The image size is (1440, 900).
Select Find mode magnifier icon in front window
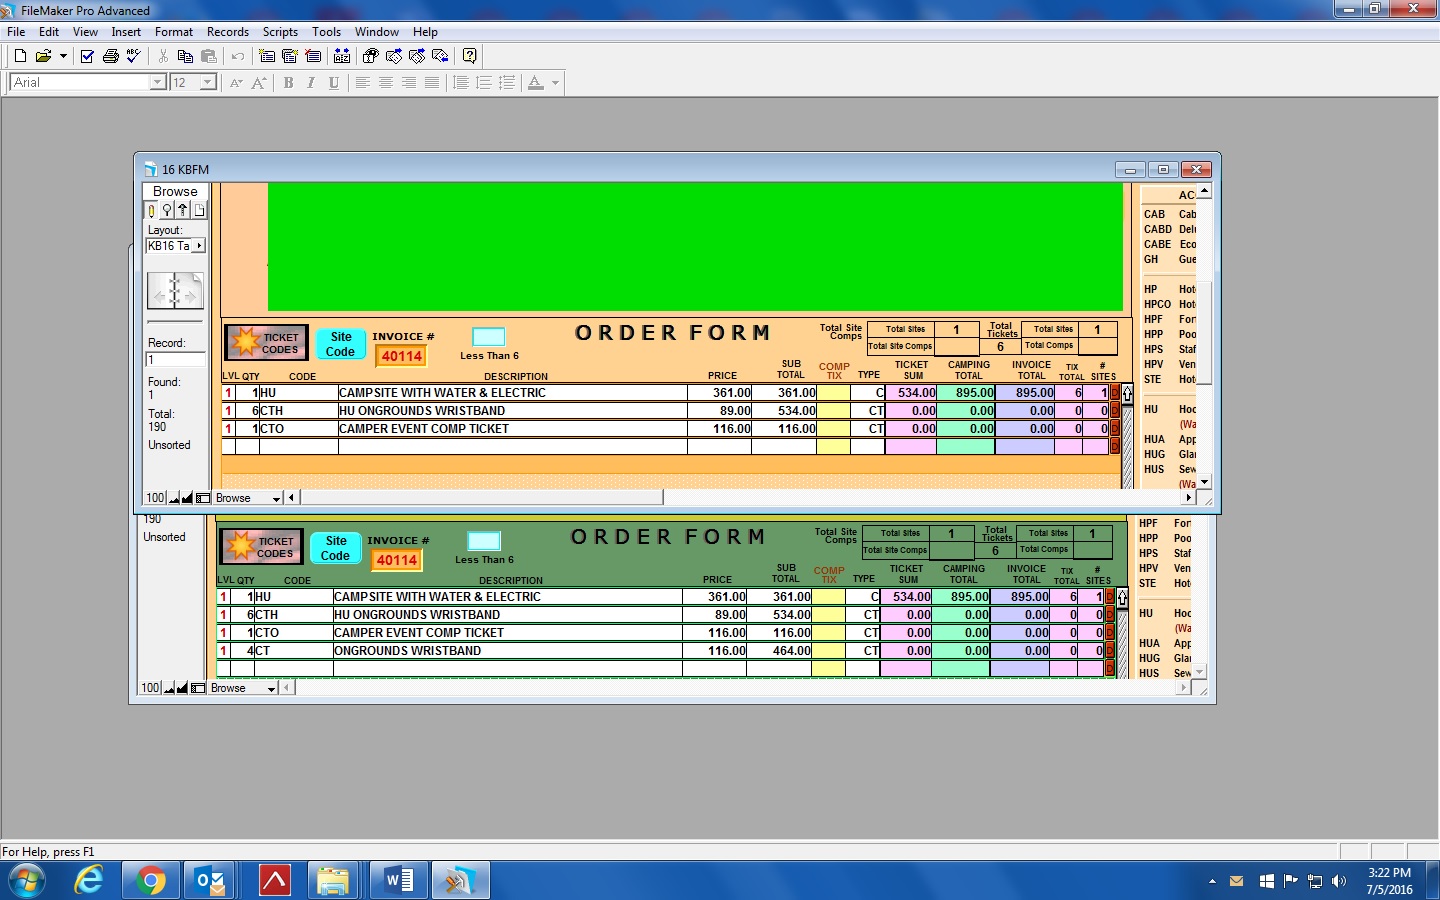pyautogui.click(x=167, y=210)
